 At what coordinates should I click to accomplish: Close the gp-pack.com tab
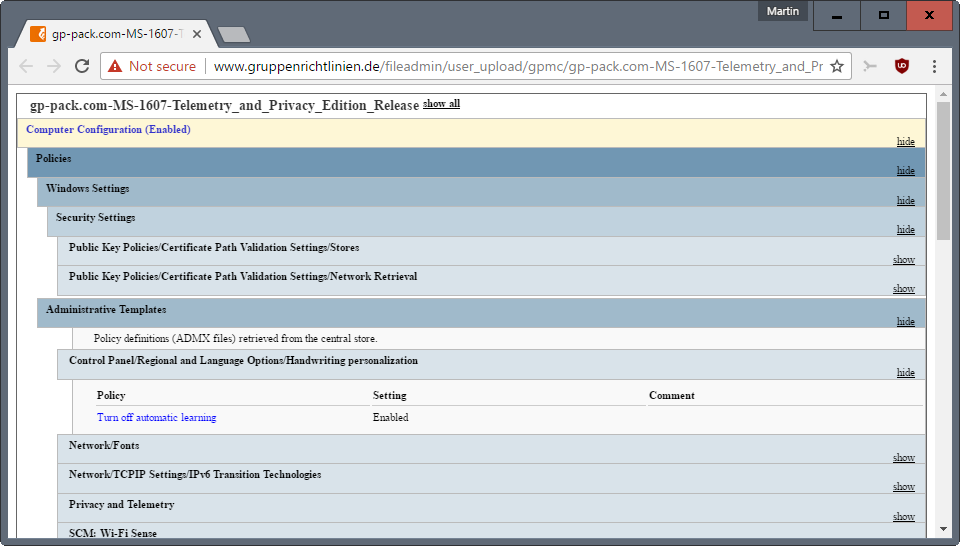pyautogui.click(x=197, y=34)
